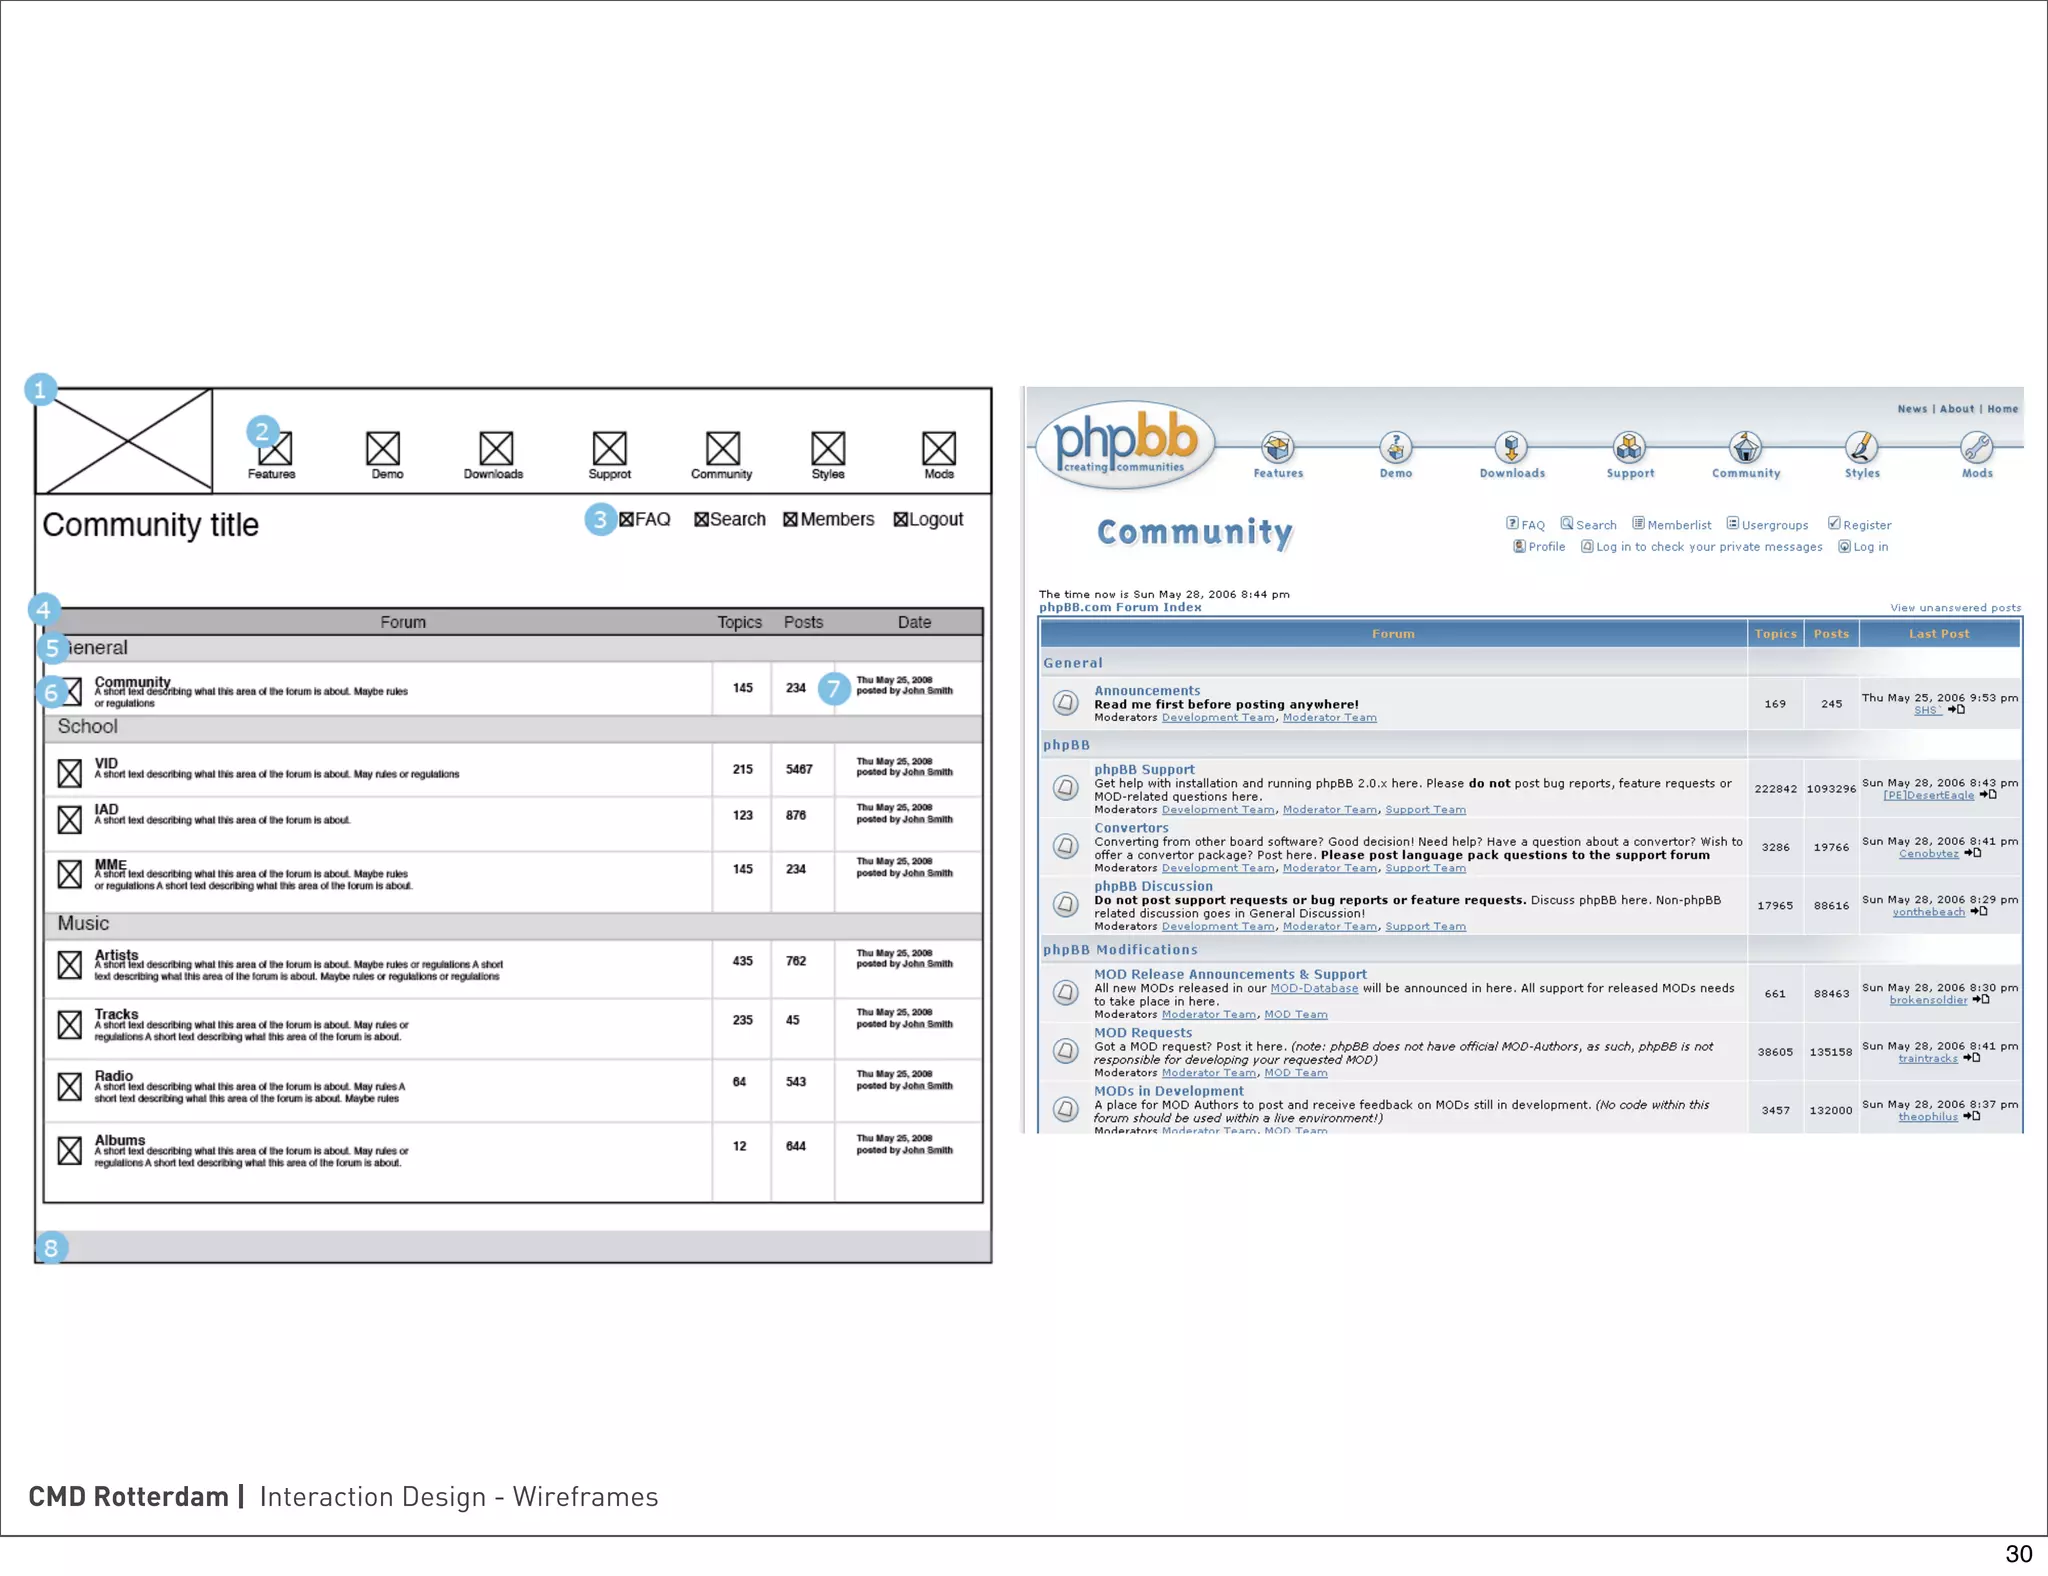
Task: Open the Demo icon in phpBB header
Action: click(x=1396, y=447)
